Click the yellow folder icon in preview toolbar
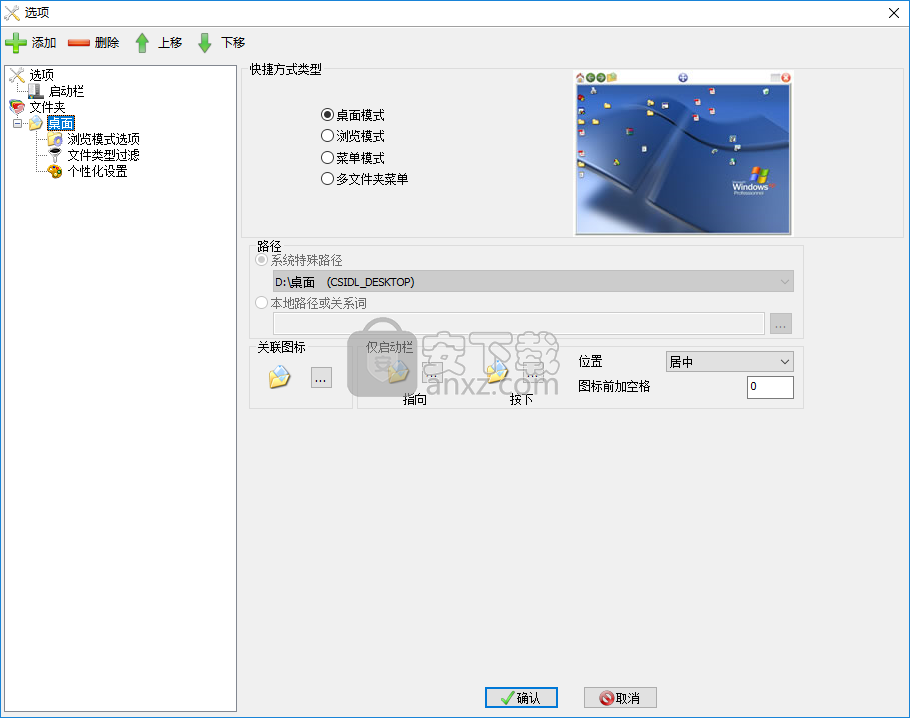Image resolution: width=910 pixels, height=718 pixels. 612,77
